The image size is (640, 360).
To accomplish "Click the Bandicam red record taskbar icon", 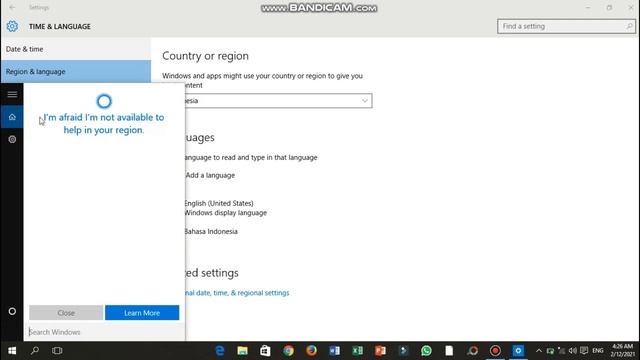I will tap(495, 351).
